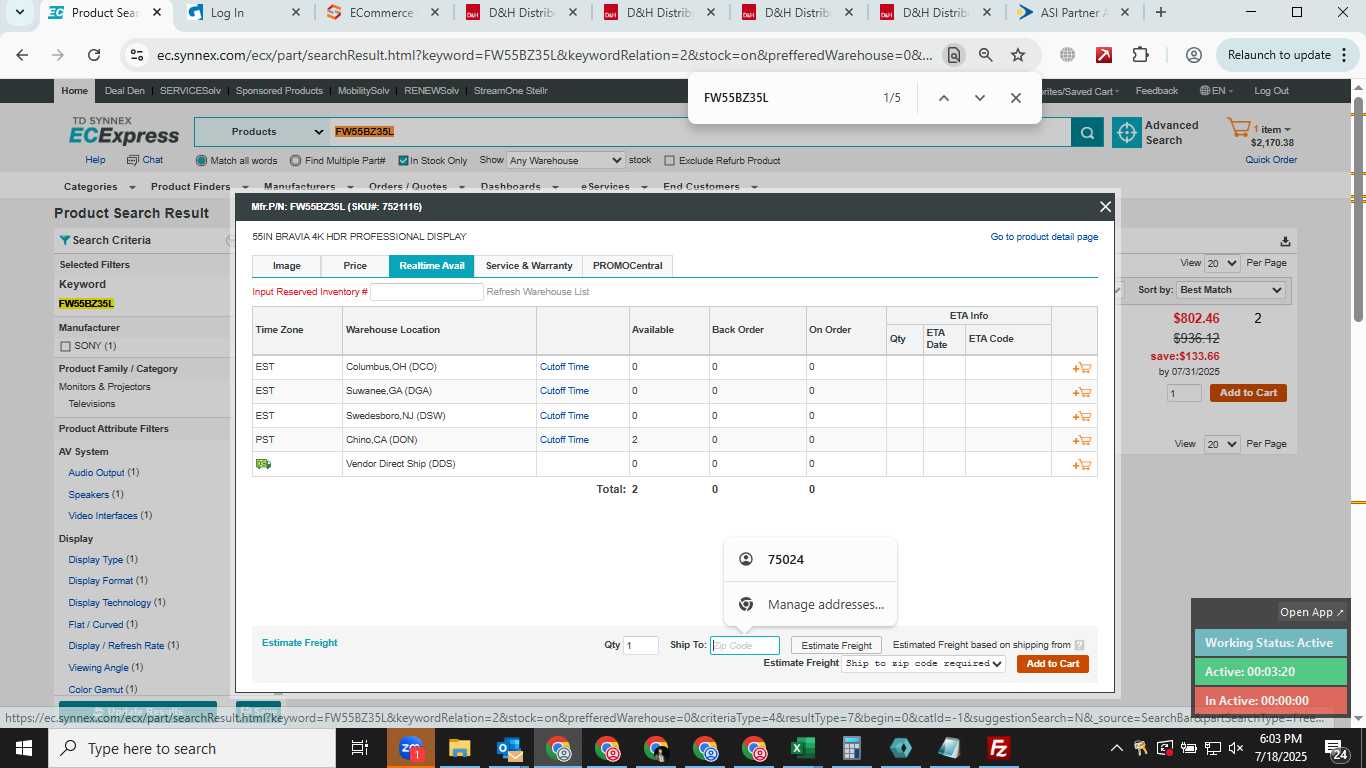
Task: Click Audio Output filter link
Action: pyautogui.click(x=97, y=473)
